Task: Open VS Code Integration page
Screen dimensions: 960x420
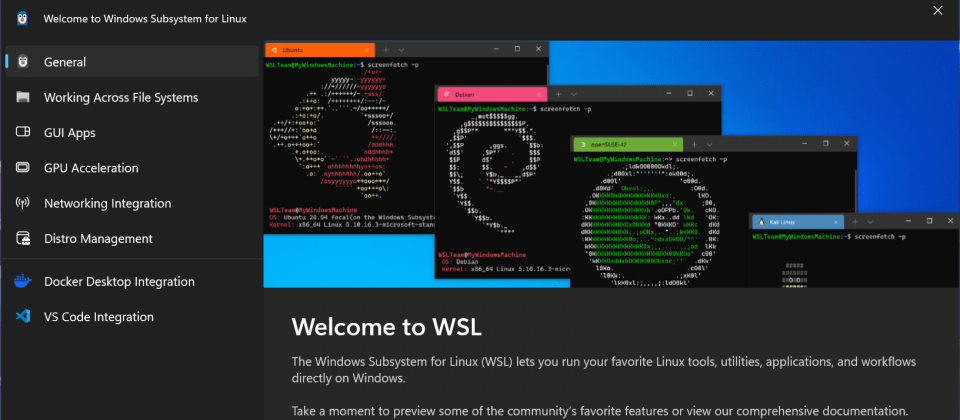Action: click(132, 317)
